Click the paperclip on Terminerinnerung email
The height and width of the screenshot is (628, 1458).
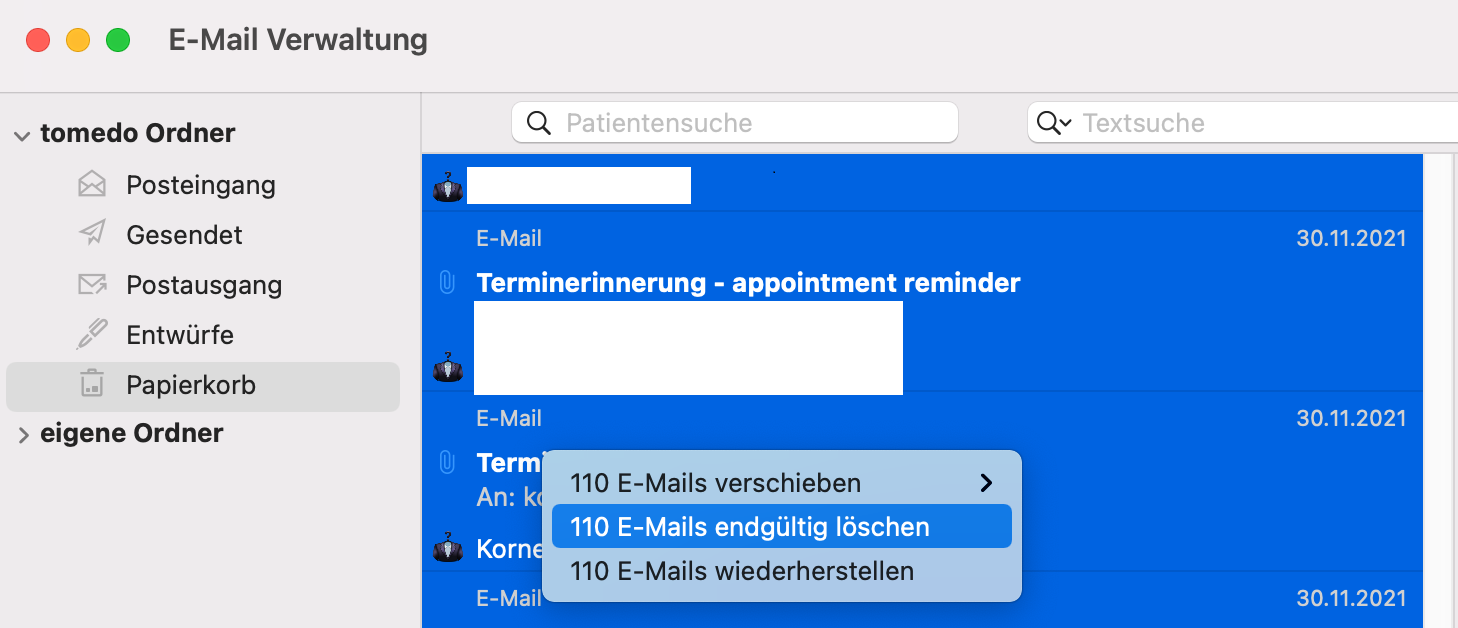[447, 283]
